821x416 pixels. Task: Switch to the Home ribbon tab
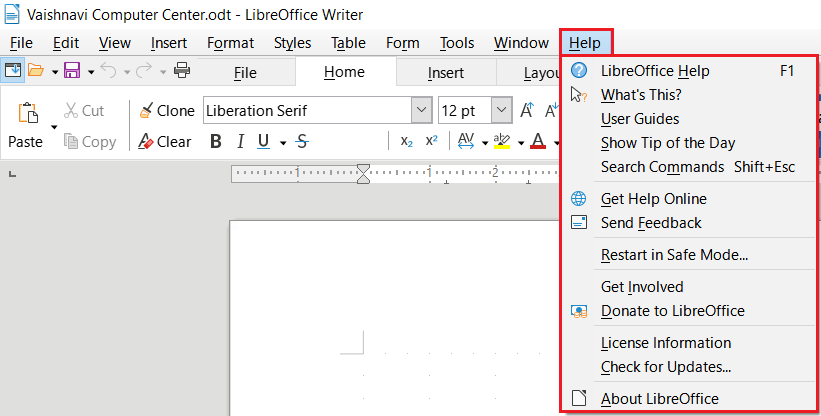pos(345,72)
